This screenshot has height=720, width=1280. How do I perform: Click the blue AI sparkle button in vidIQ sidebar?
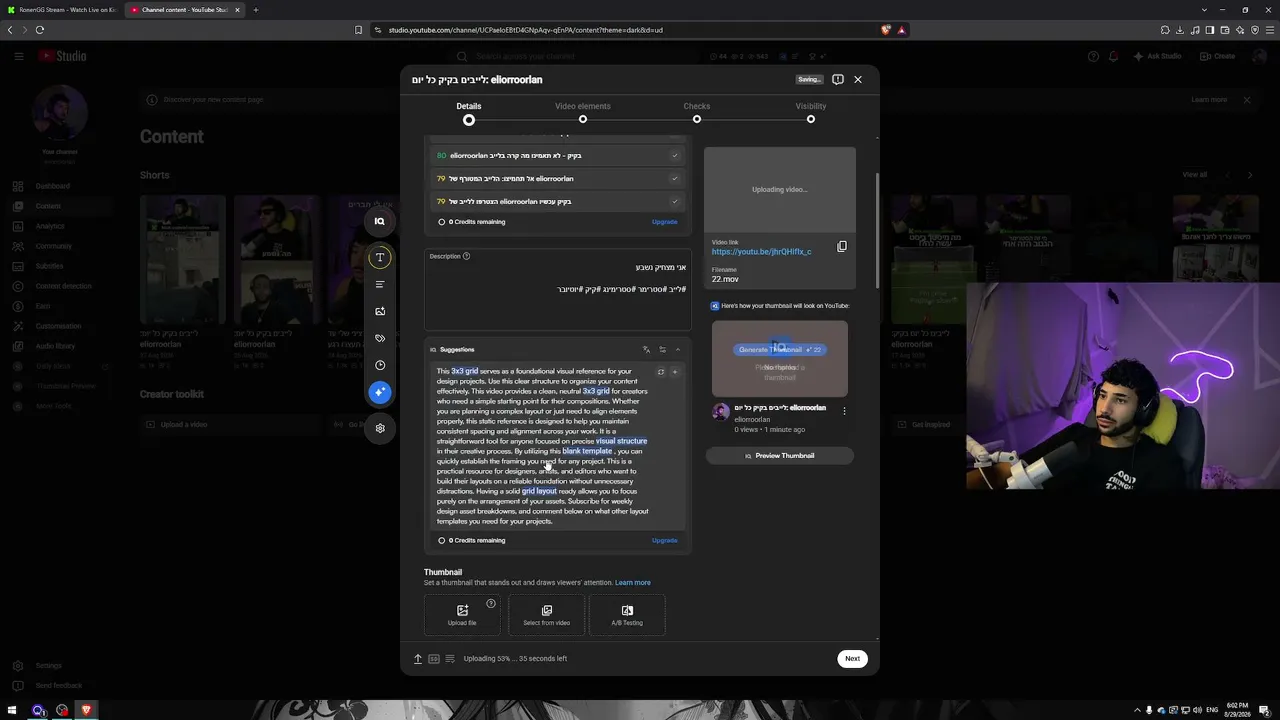(379, 392)
